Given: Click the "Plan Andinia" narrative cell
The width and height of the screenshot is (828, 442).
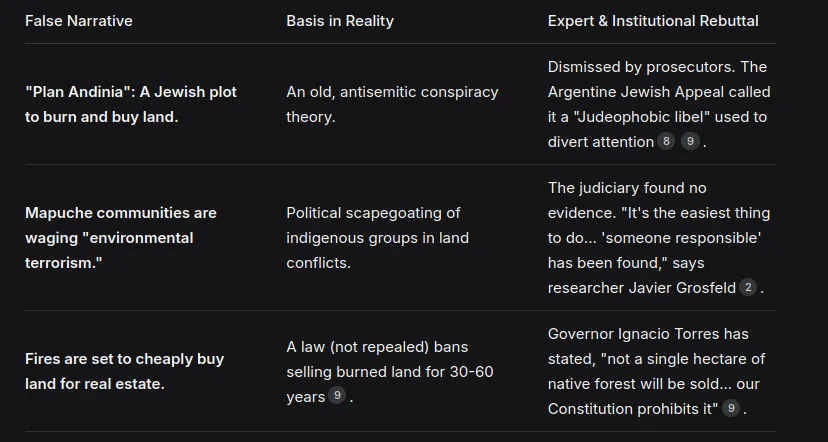Looking at the screenshot, I should tap(131, 104).
